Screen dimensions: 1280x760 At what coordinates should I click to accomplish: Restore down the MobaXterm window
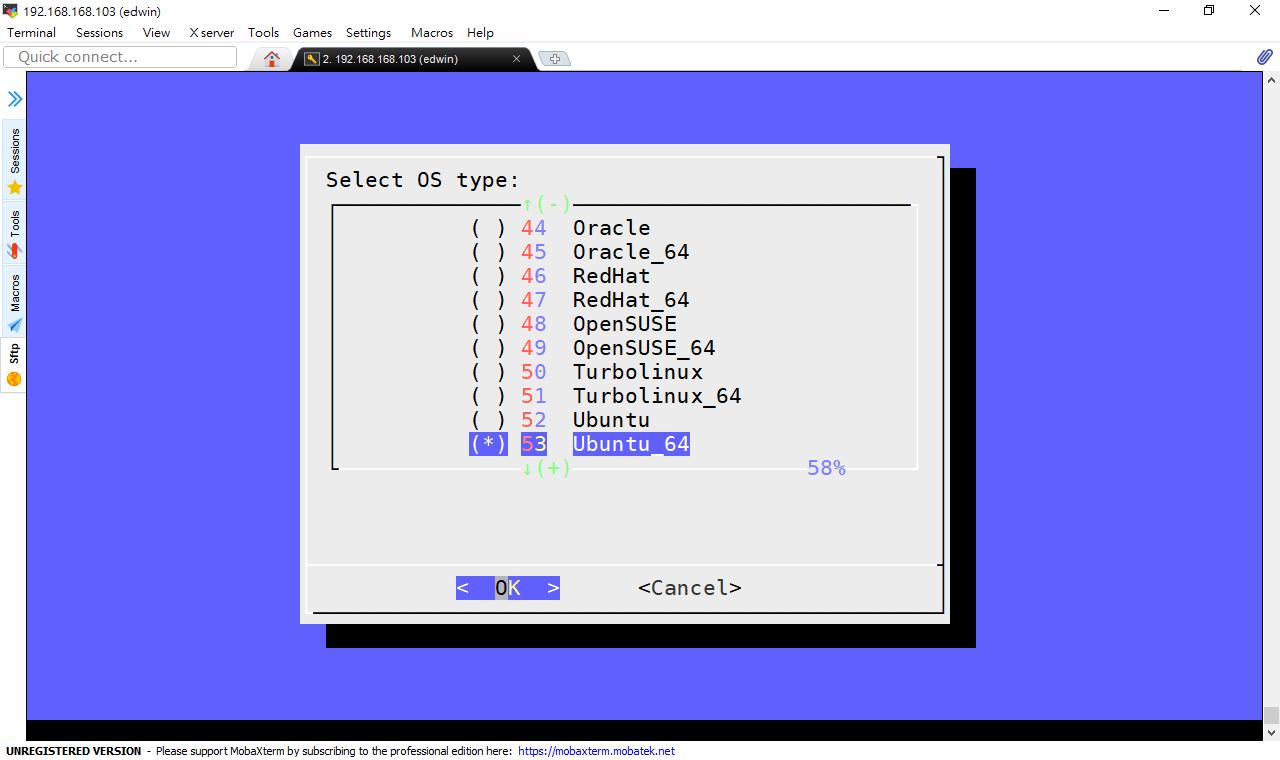(x=1209, y=11)
